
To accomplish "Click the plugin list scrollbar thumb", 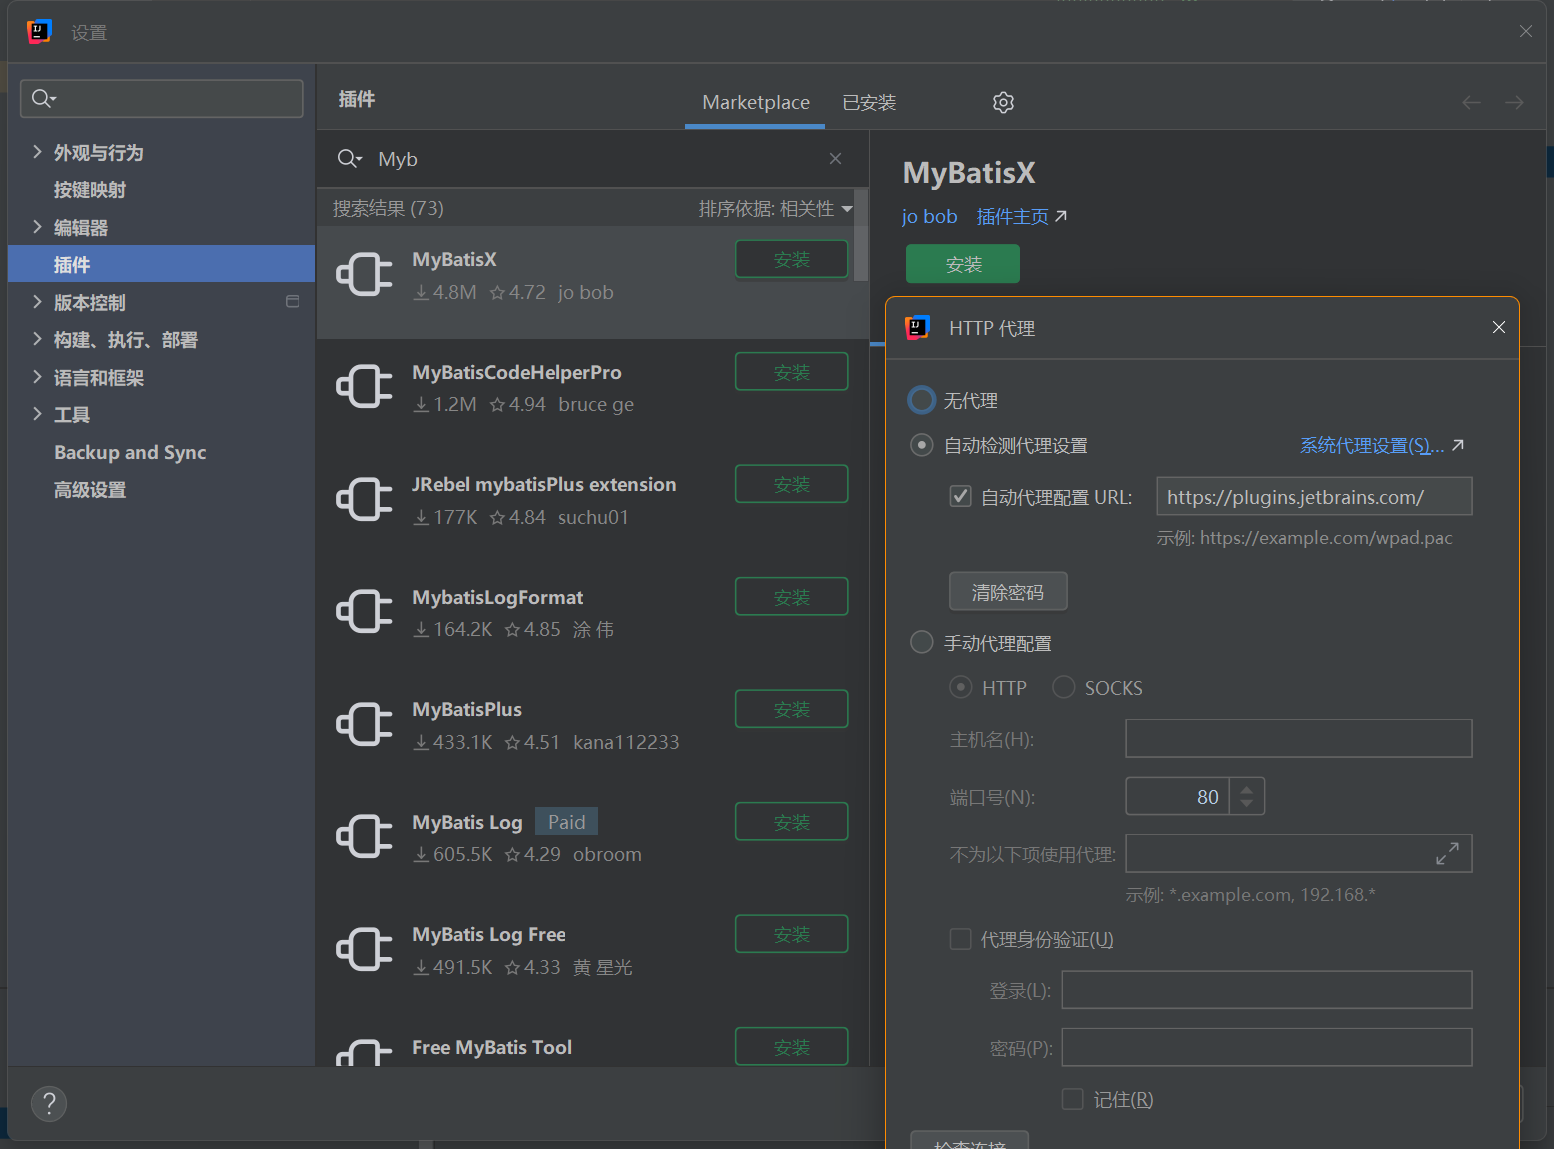I will pyautogui.click(x=861, y=236).
